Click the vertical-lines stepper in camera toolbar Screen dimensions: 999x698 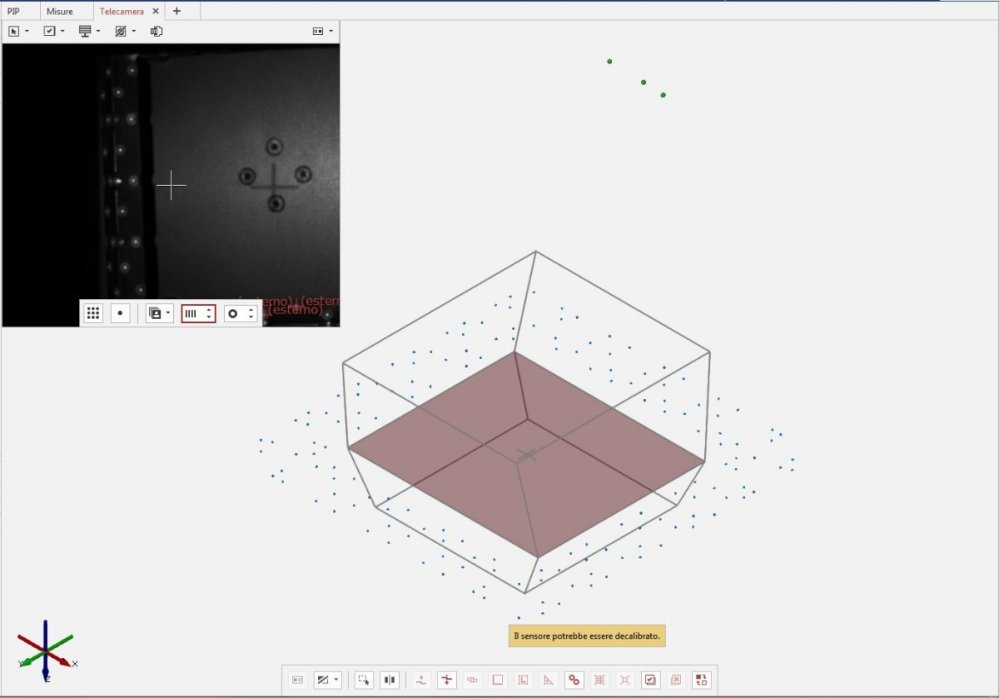pos(198,313)
